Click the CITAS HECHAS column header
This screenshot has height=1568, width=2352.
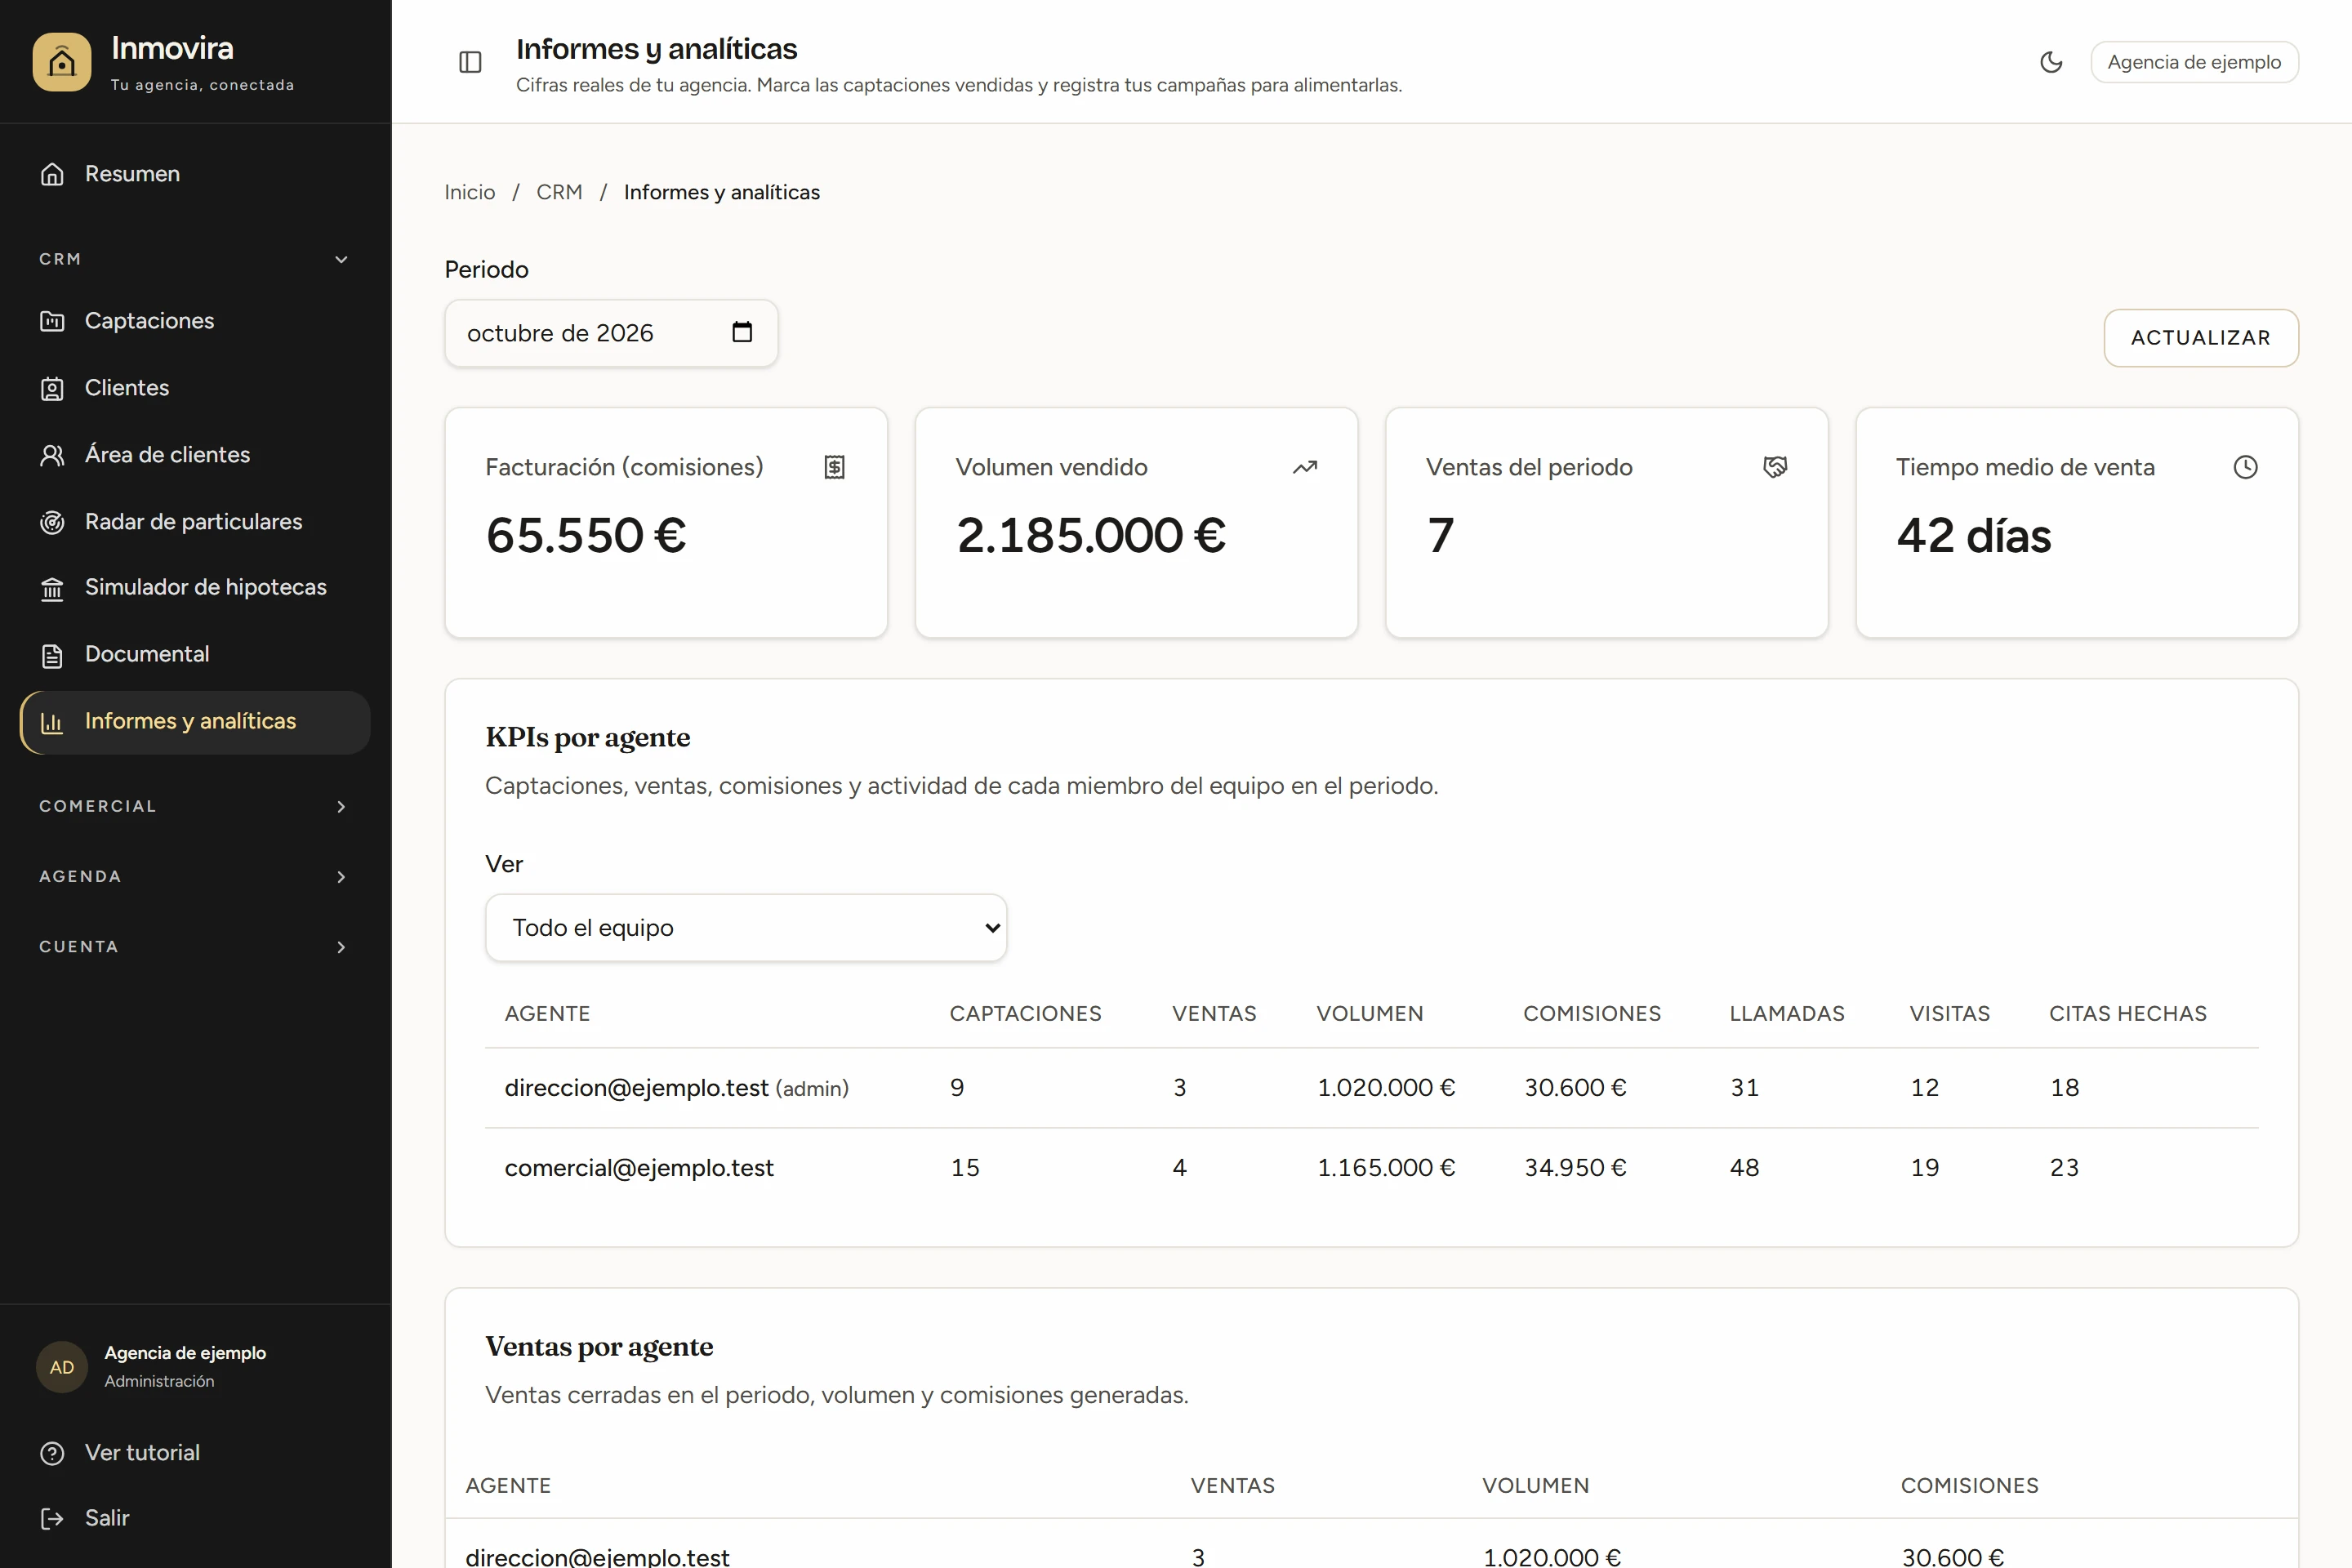coord(2128,1014)
